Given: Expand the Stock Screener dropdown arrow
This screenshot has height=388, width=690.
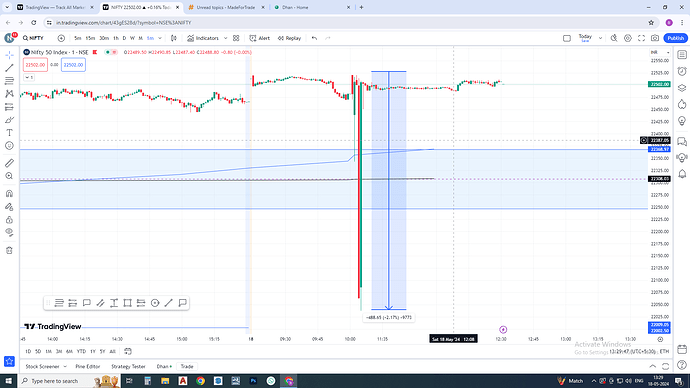Looking at the screenshot, I should 65,366.
